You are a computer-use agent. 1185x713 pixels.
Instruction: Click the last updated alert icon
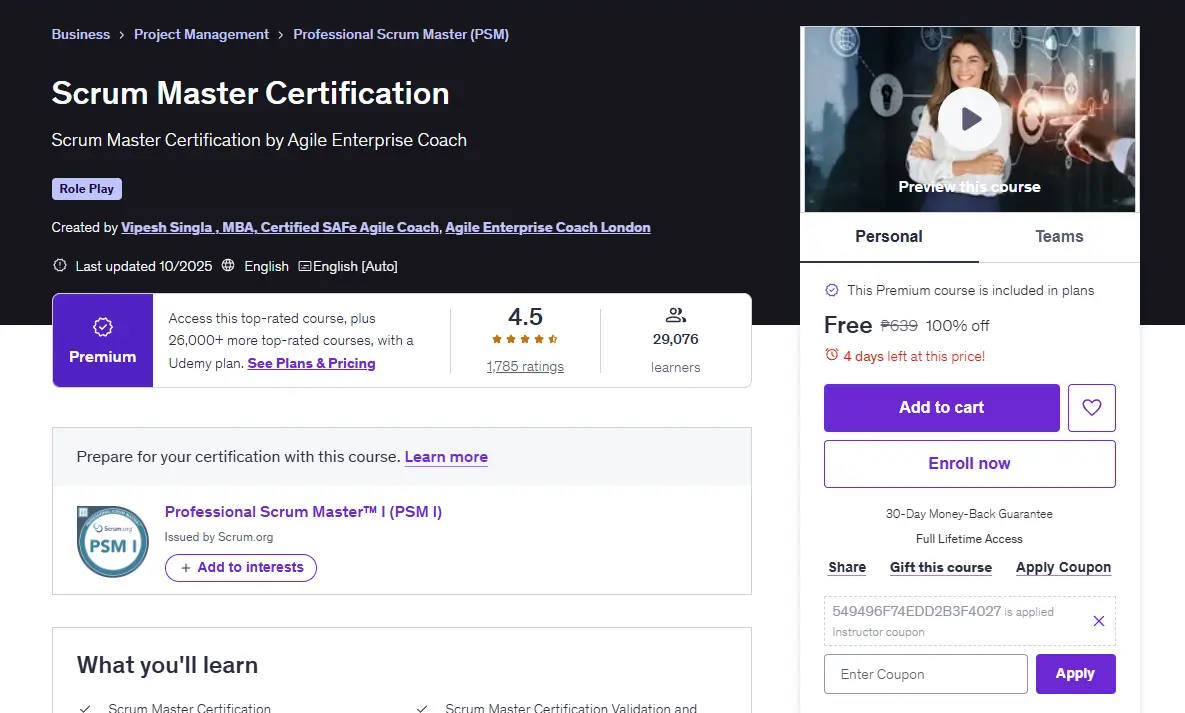pos(60,265)
